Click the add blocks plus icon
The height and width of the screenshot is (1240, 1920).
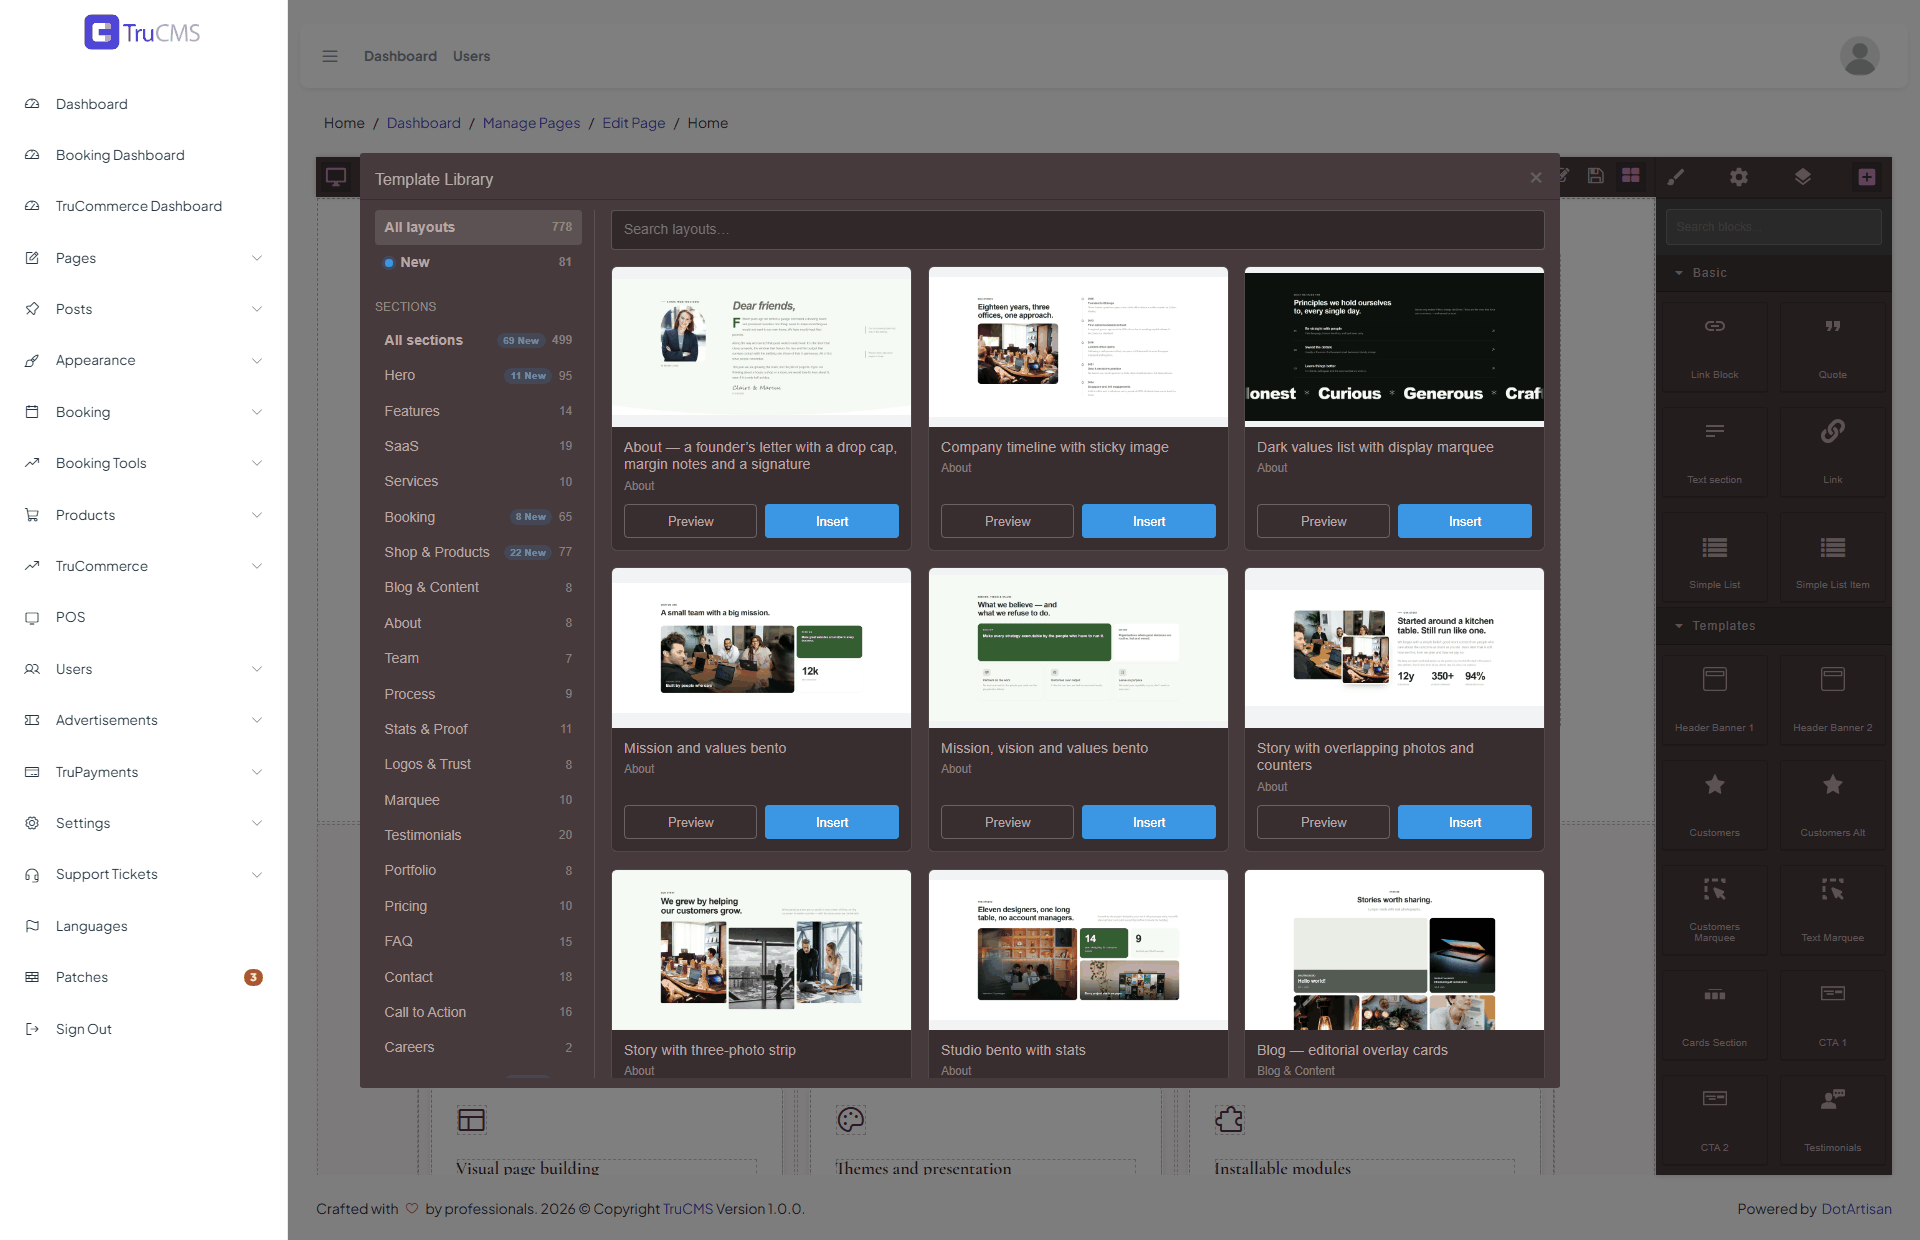pyautogui.click(x=1866, y=177)
